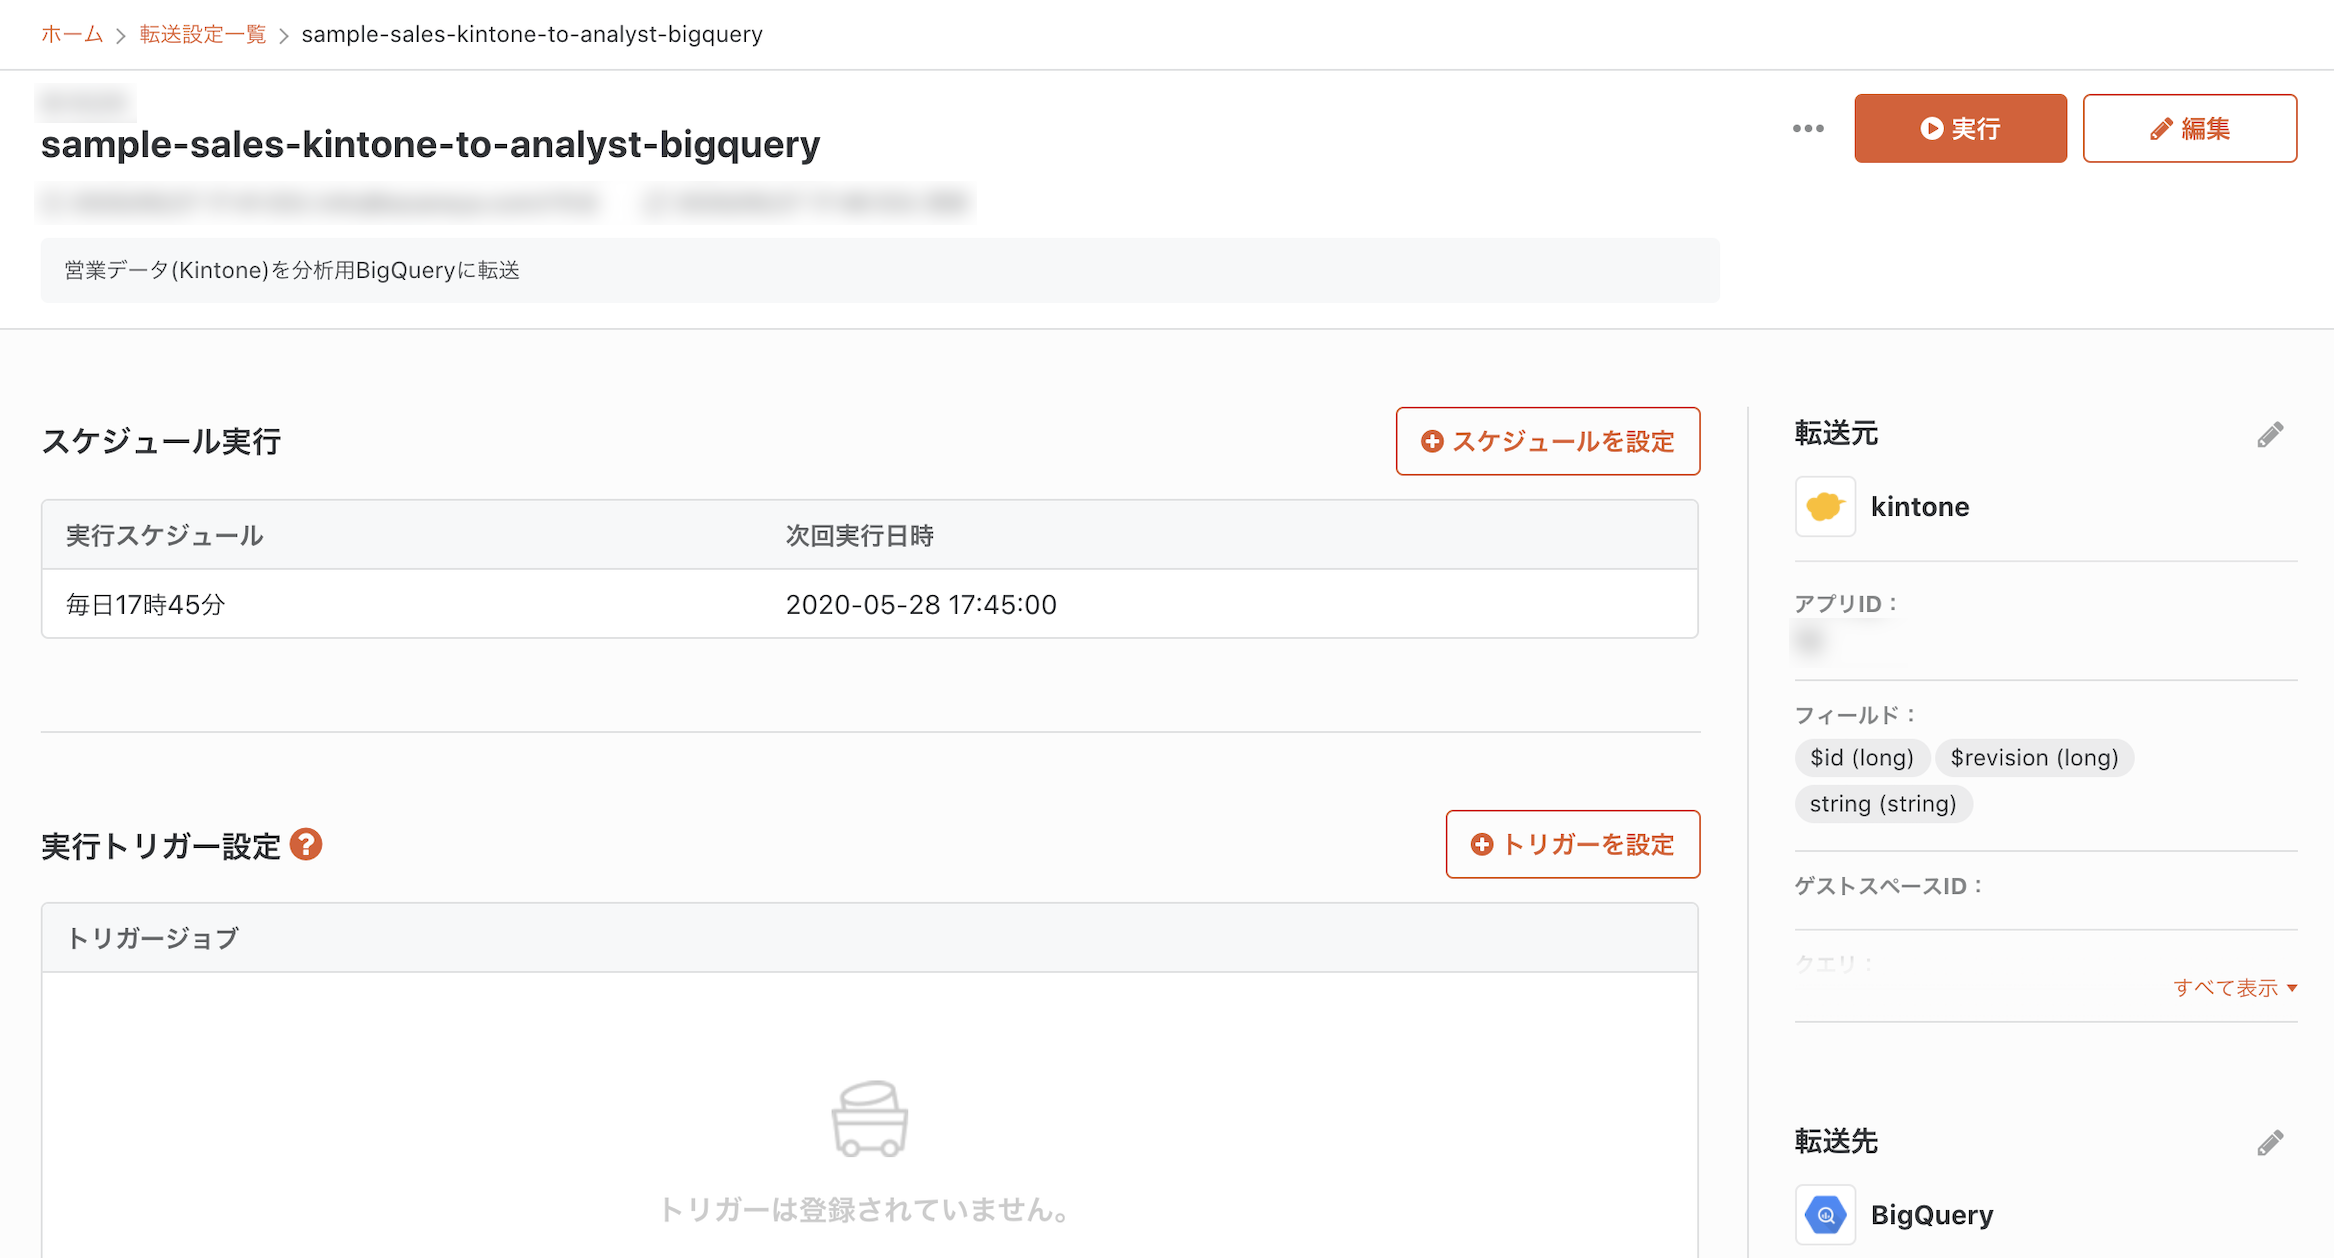This screenshot has width=2334, height=1258.
Task: Expand details with すべて表示
Action: 2234,988
